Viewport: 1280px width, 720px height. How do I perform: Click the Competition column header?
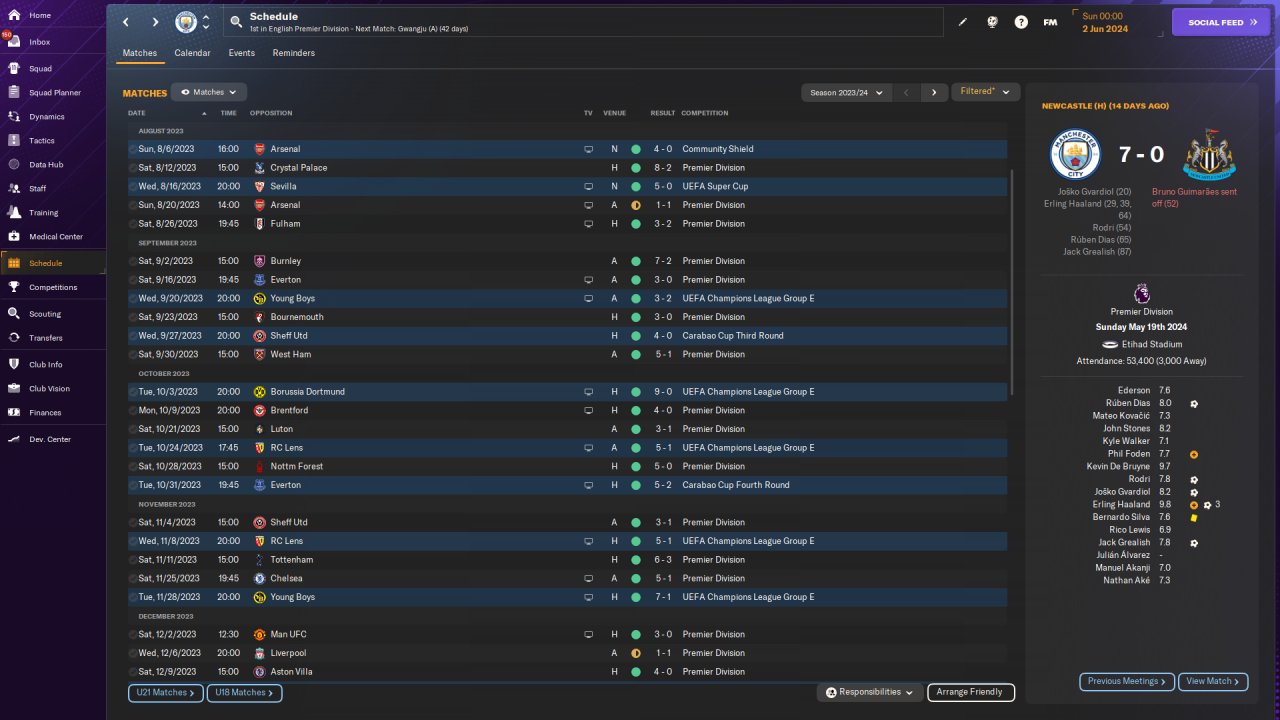(x=705, y=113)
